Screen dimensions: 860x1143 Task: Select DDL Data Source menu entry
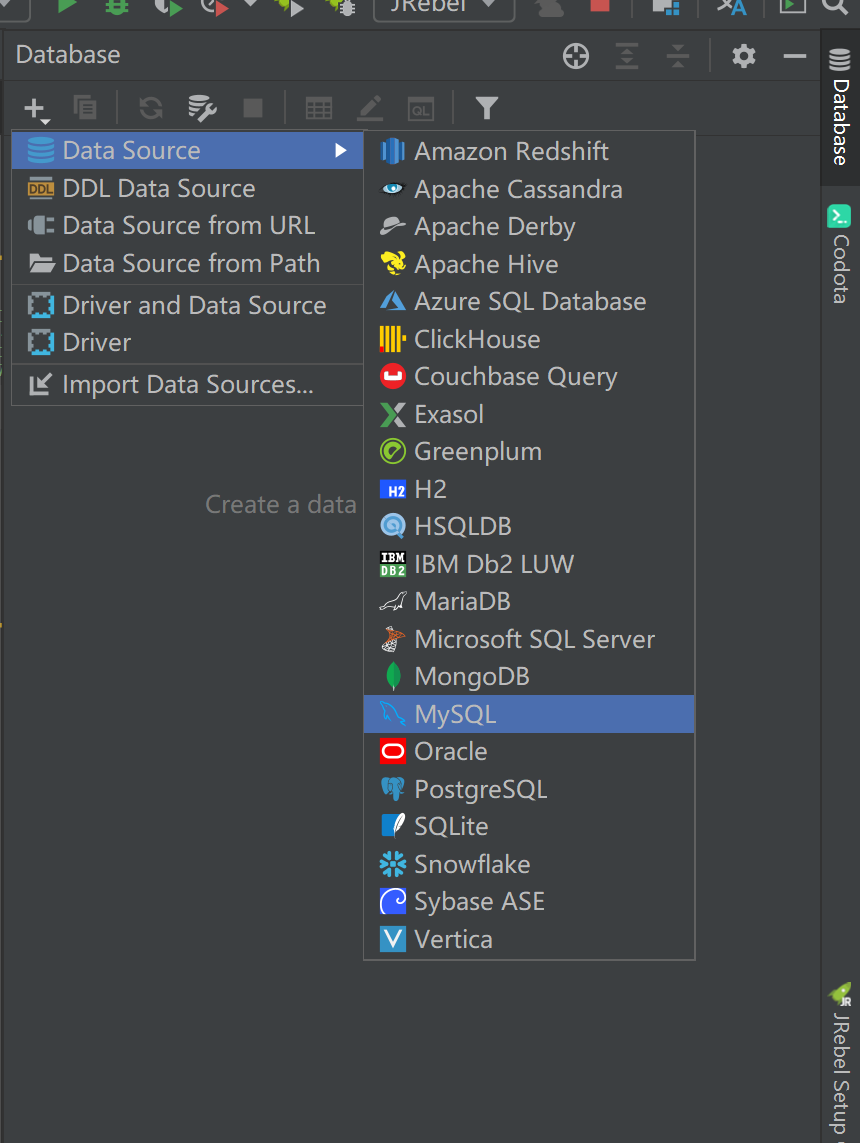187,188
